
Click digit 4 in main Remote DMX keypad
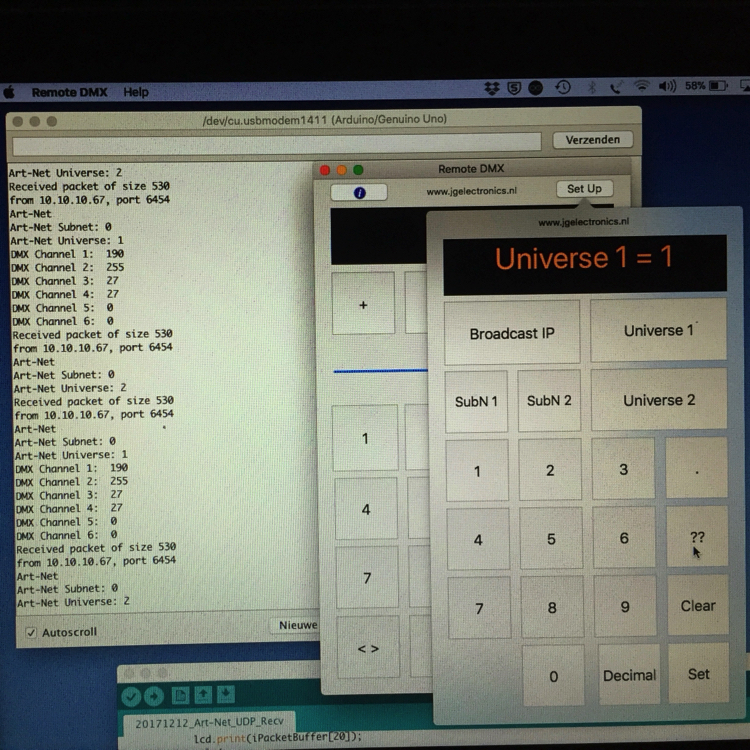click(x=366, y=508)
